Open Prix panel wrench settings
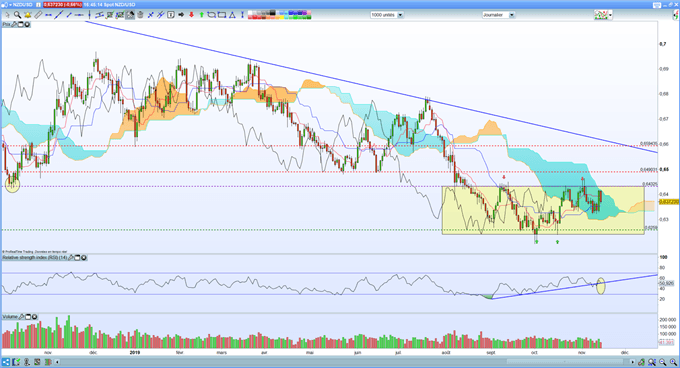The width and height of the screenshot is (680, 368). point(14,25)
